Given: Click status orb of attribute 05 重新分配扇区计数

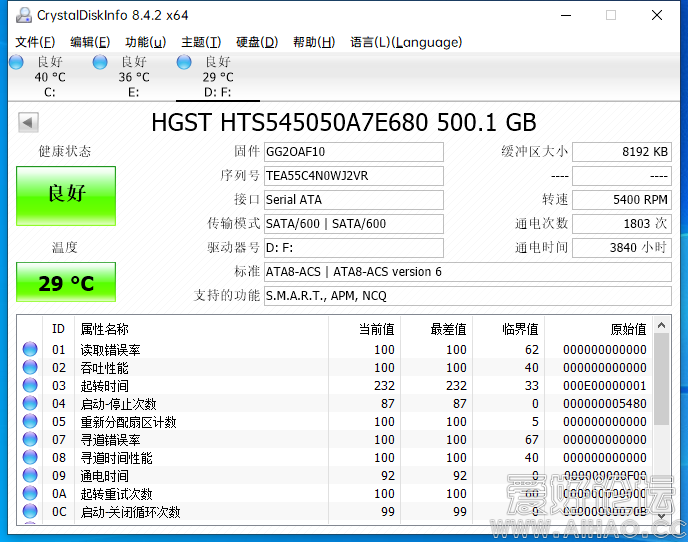Looking at the screenshot, I should (30, 421).
